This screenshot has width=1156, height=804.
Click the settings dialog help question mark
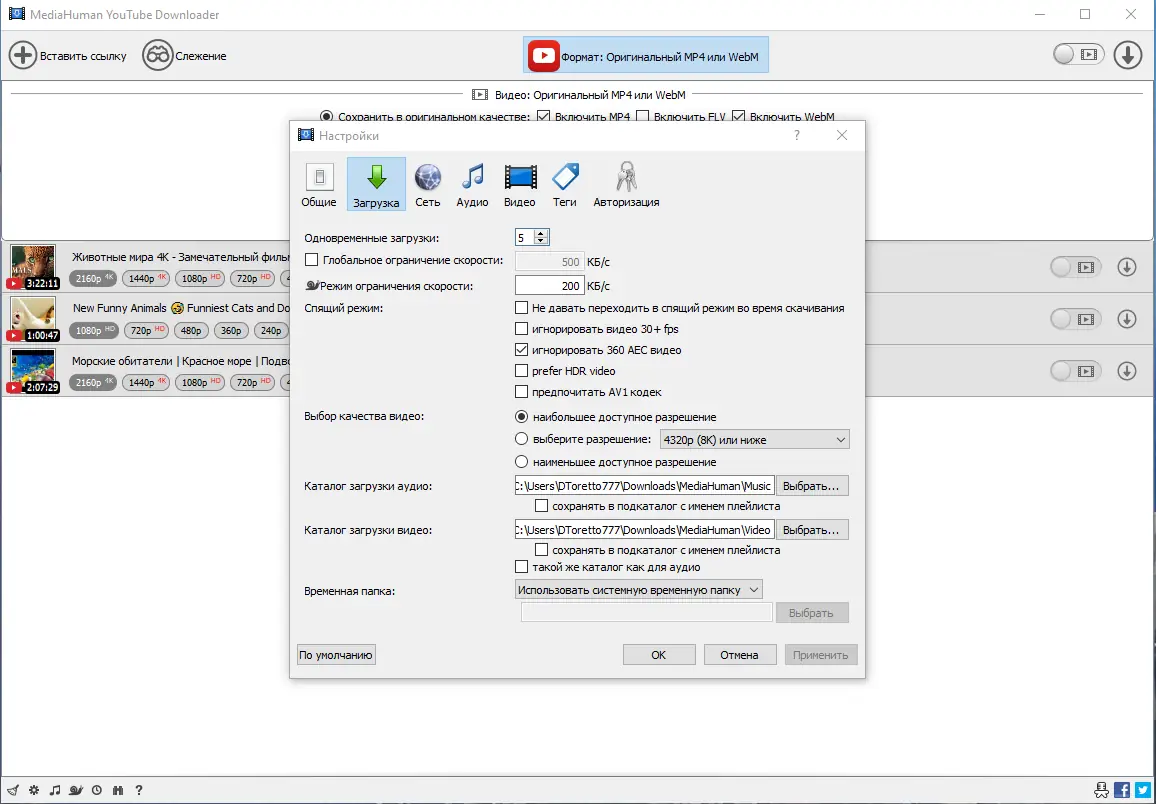[x=797, y=135]
